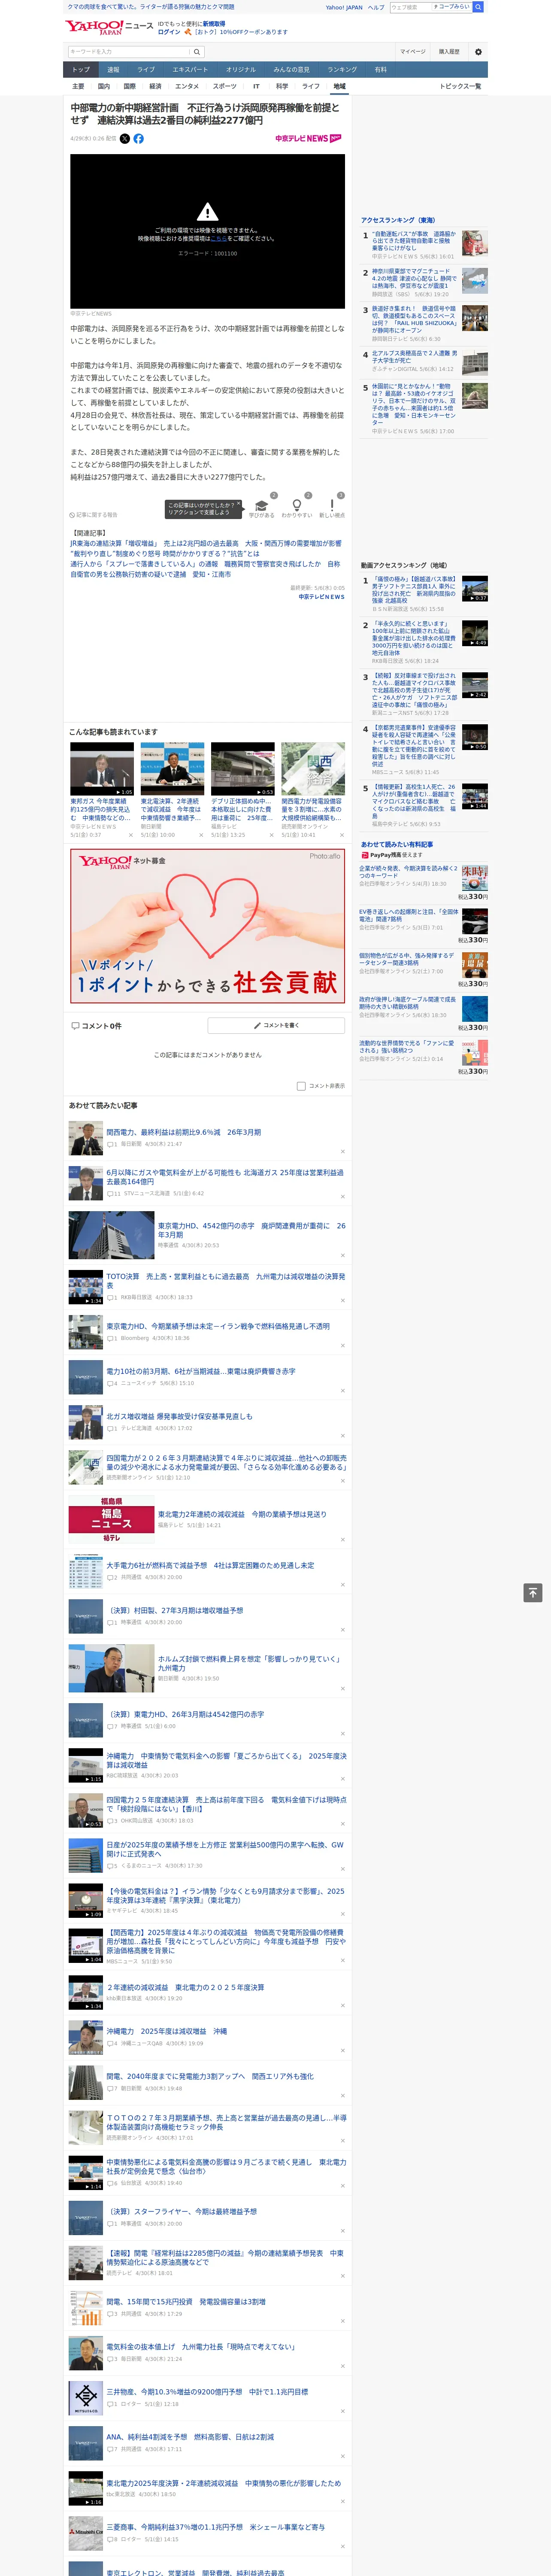The image size is (551, 2576).
Task: Click the video error warning triangle
Action: pyautogui.click(x=207, y=212)
